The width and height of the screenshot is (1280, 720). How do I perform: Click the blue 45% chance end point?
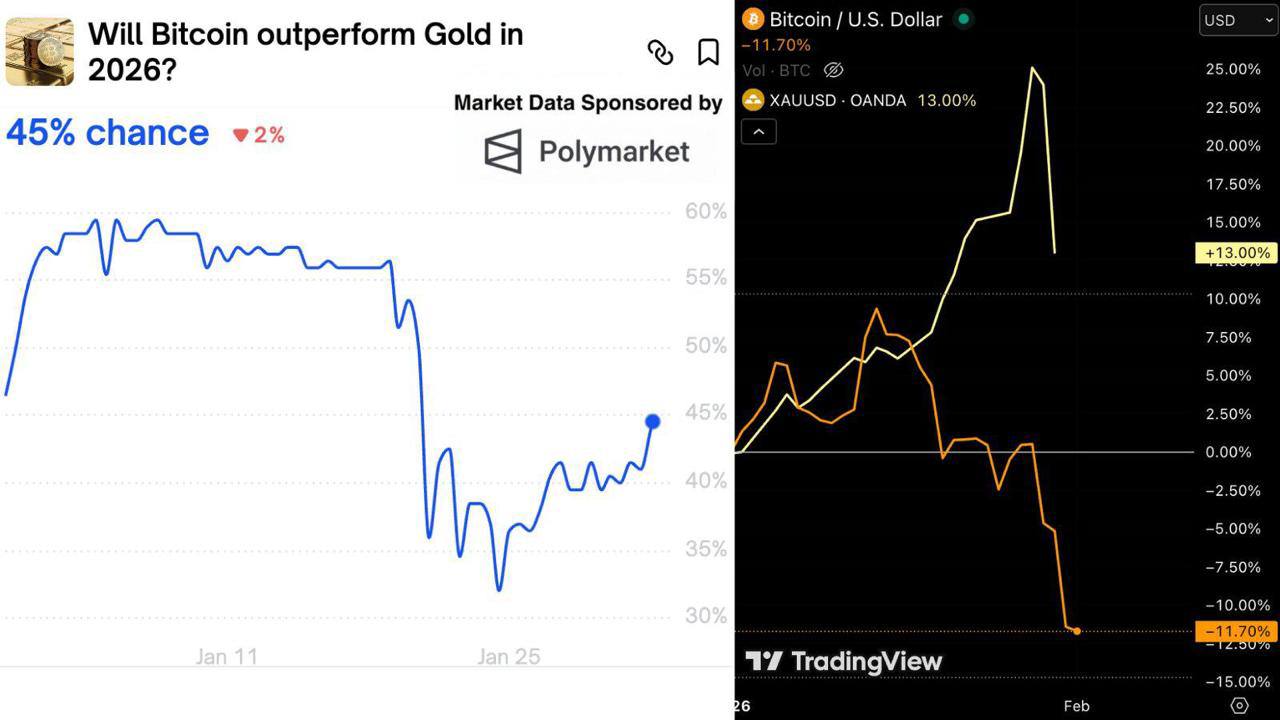point(653,422)
